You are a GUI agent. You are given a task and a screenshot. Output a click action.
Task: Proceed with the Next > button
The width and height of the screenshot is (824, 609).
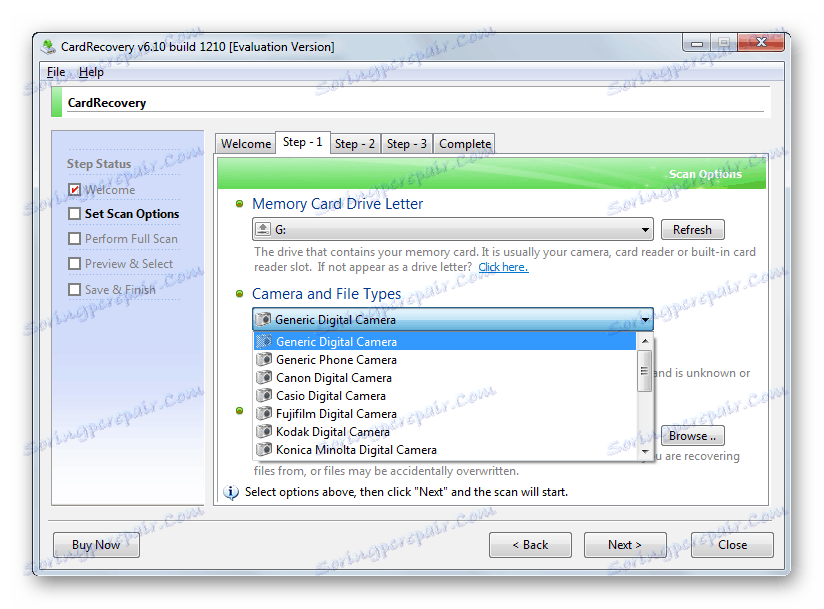coord(625,545)
